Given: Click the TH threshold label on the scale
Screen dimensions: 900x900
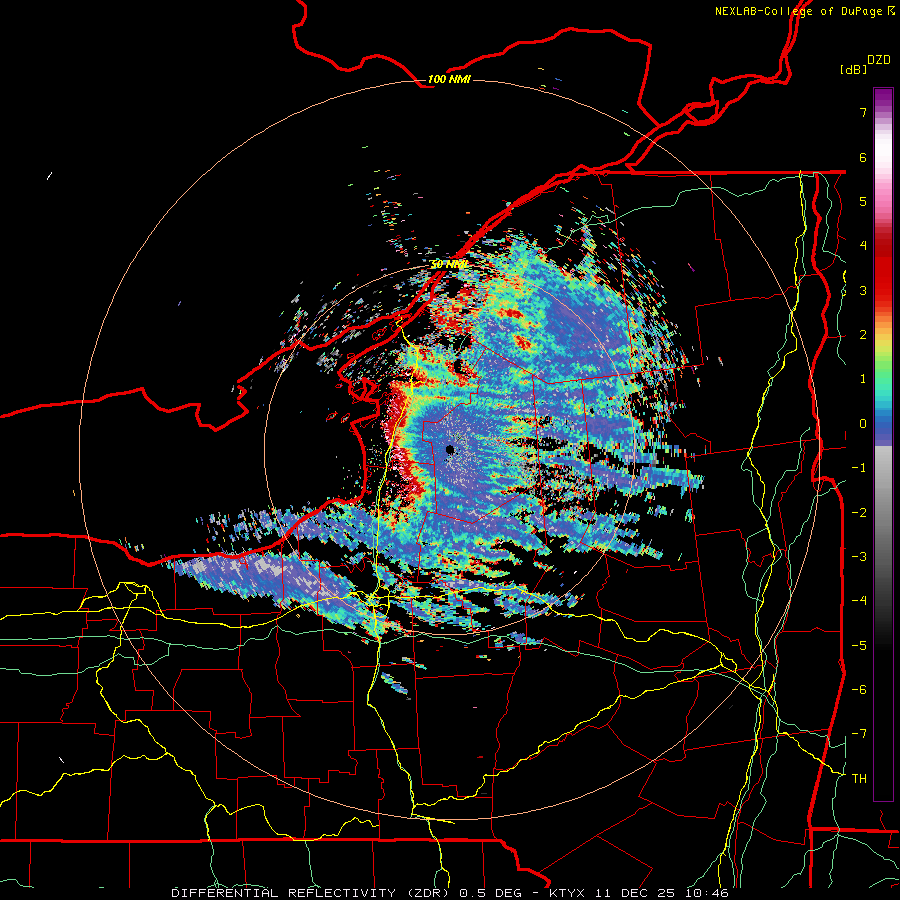Looking at the screenshot, I should (859, 779).
